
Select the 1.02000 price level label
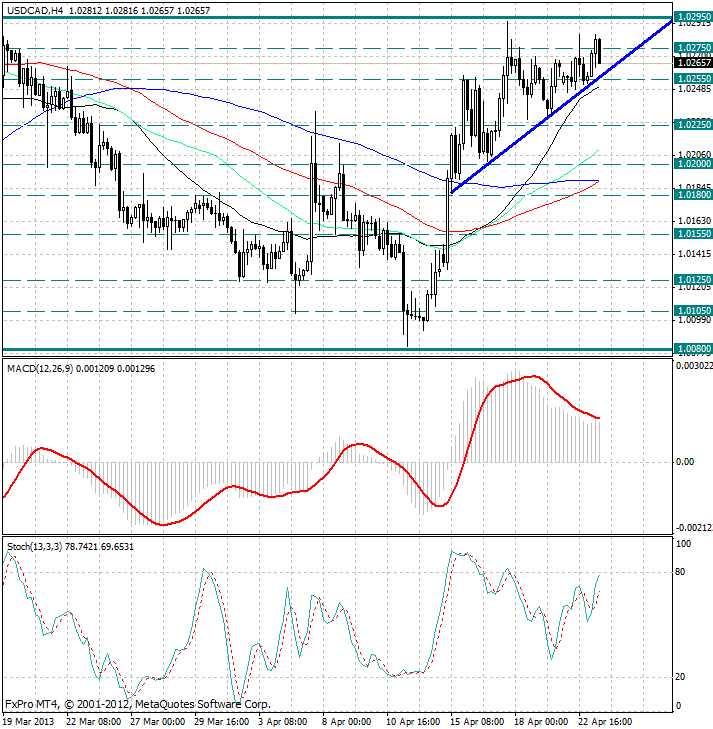click(x=693, y=164)
